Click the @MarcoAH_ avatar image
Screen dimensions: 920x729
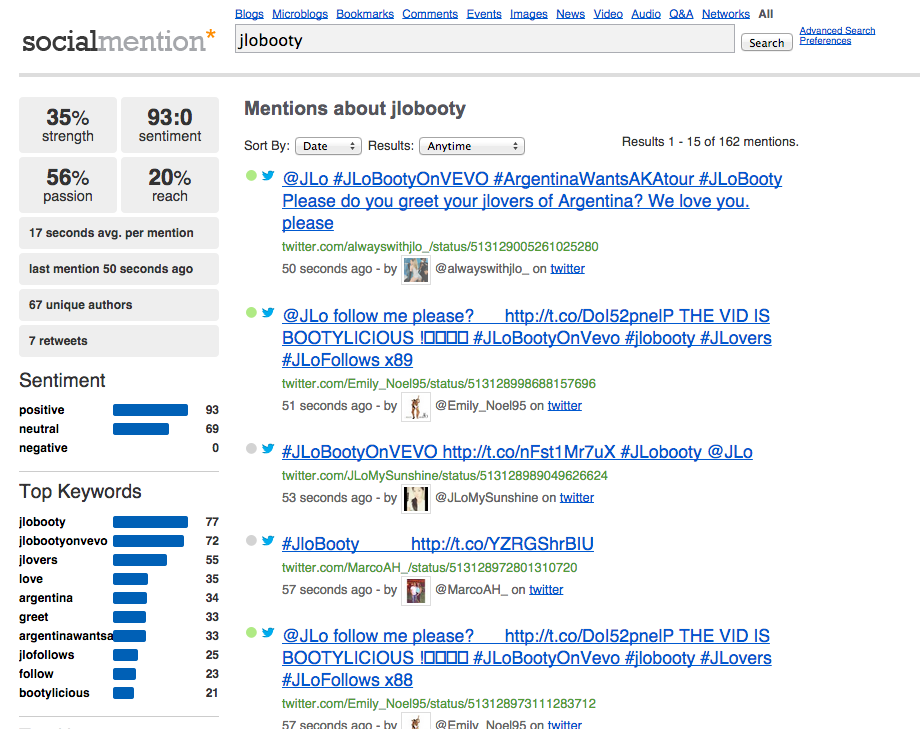point(416,590)
